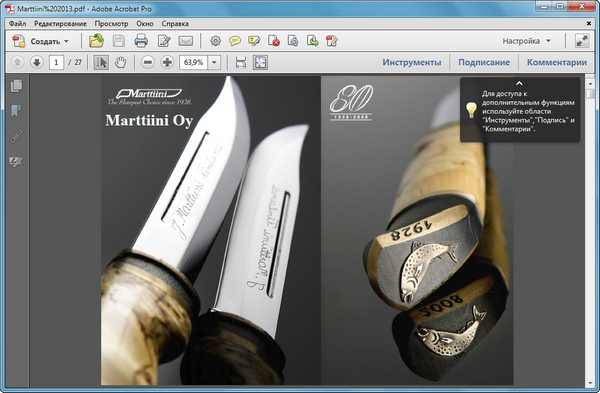Click the page with magnifier icon
Image resolution: width=600 pixels, height=393 pixels.
coord(293,41)
